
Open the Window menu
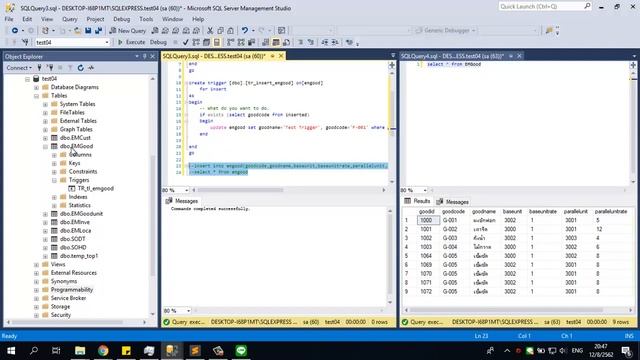point(173,19)
